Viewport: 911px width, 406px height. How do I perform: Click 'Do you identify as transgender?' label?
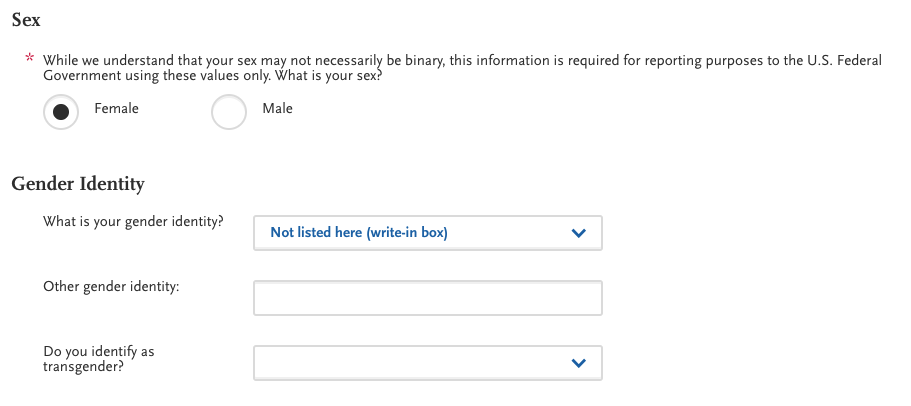(98, 359)
